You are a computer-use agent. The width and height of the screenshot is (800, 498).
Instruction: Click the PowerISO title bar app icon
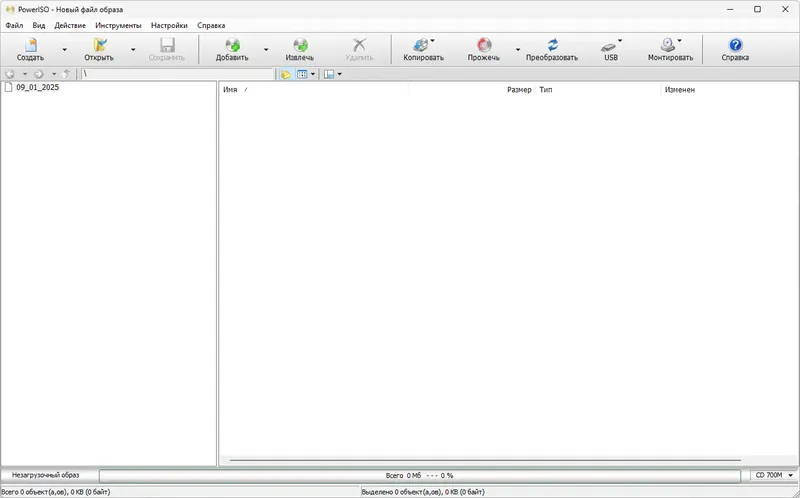(10, 9)
